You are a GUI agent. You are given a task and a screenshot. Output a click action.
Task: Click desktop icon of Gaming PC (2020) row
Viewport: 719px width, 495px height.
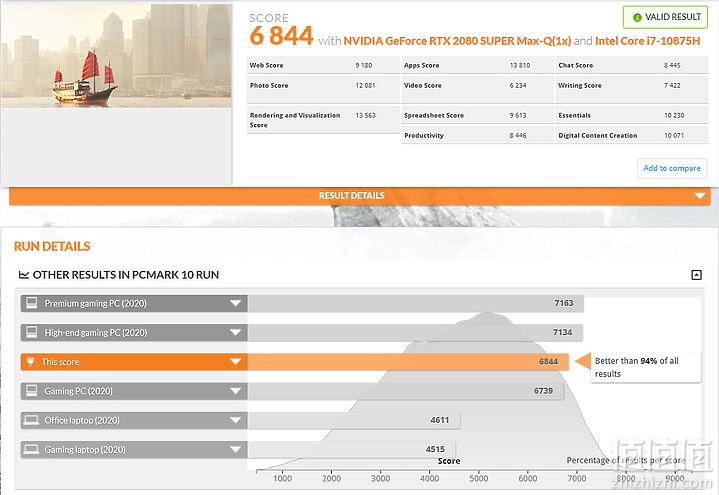[32, 391]
